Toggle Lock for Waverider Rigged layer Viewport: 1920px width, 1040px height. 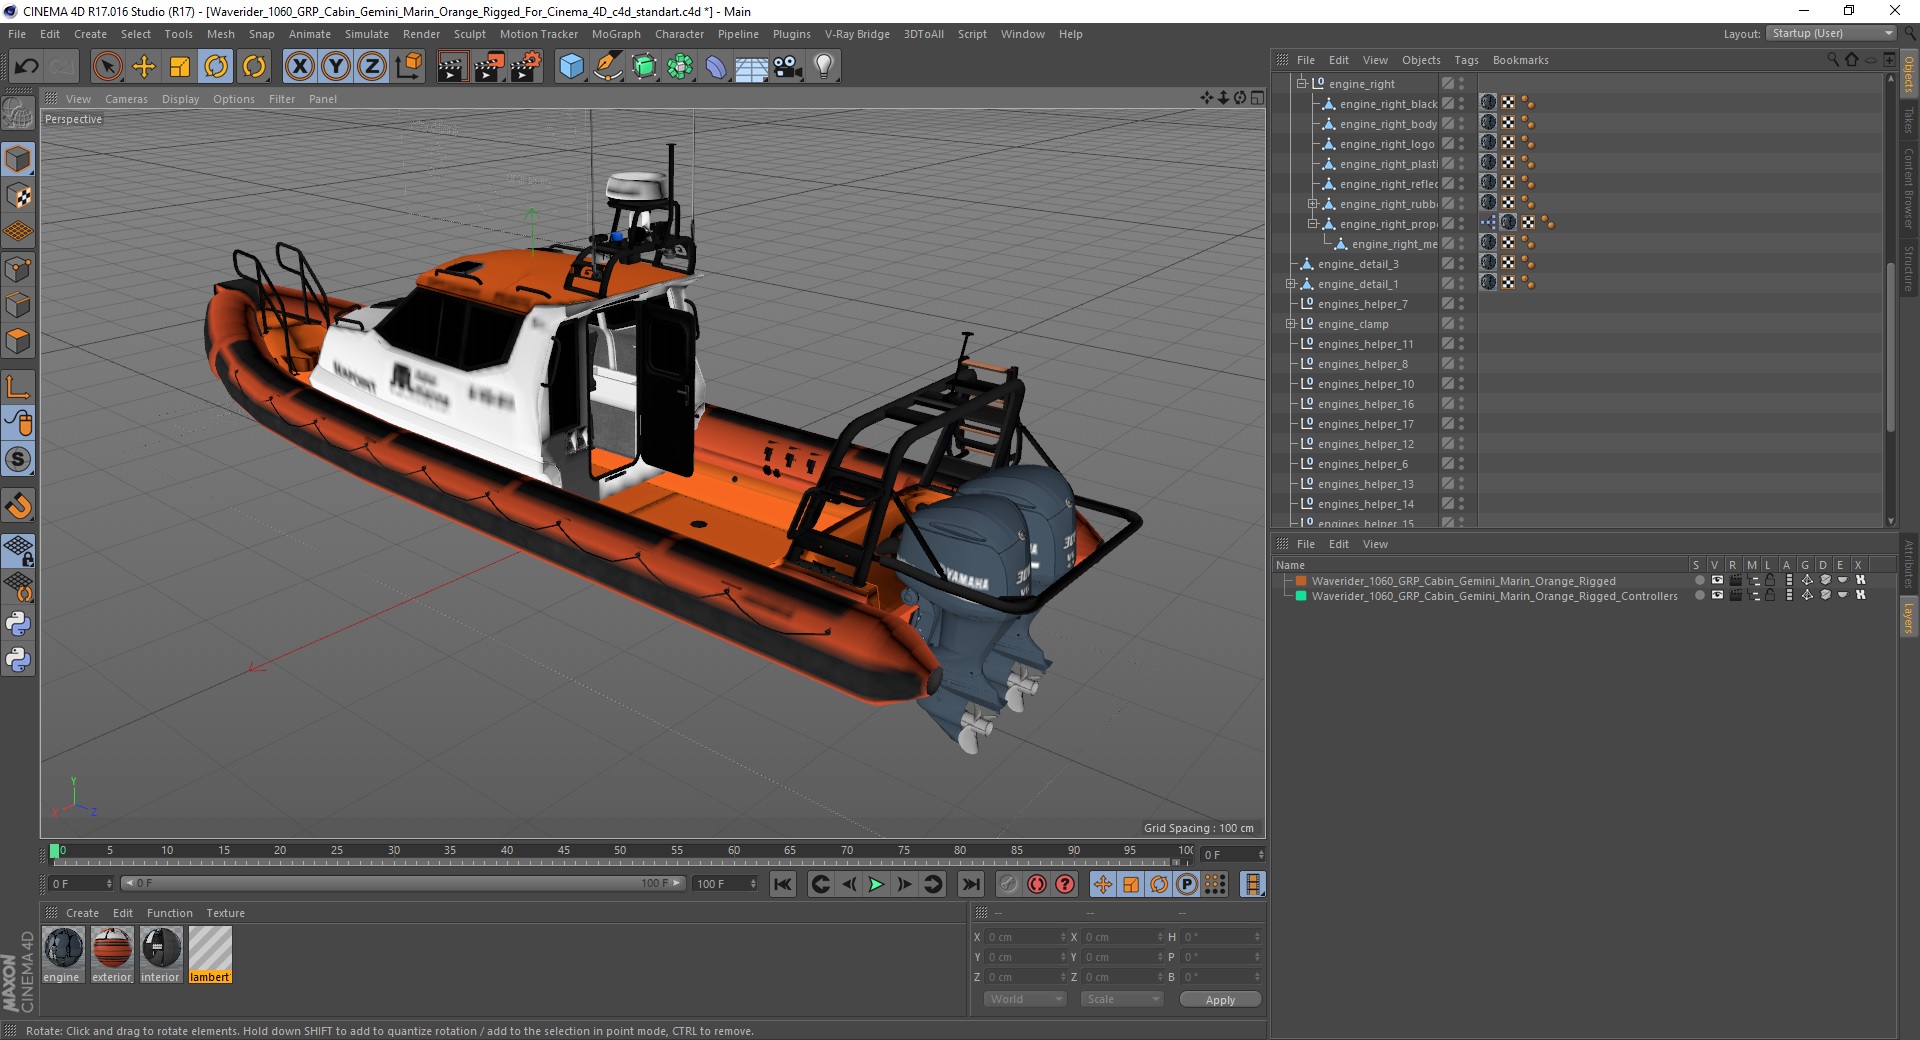[1769, 580]
